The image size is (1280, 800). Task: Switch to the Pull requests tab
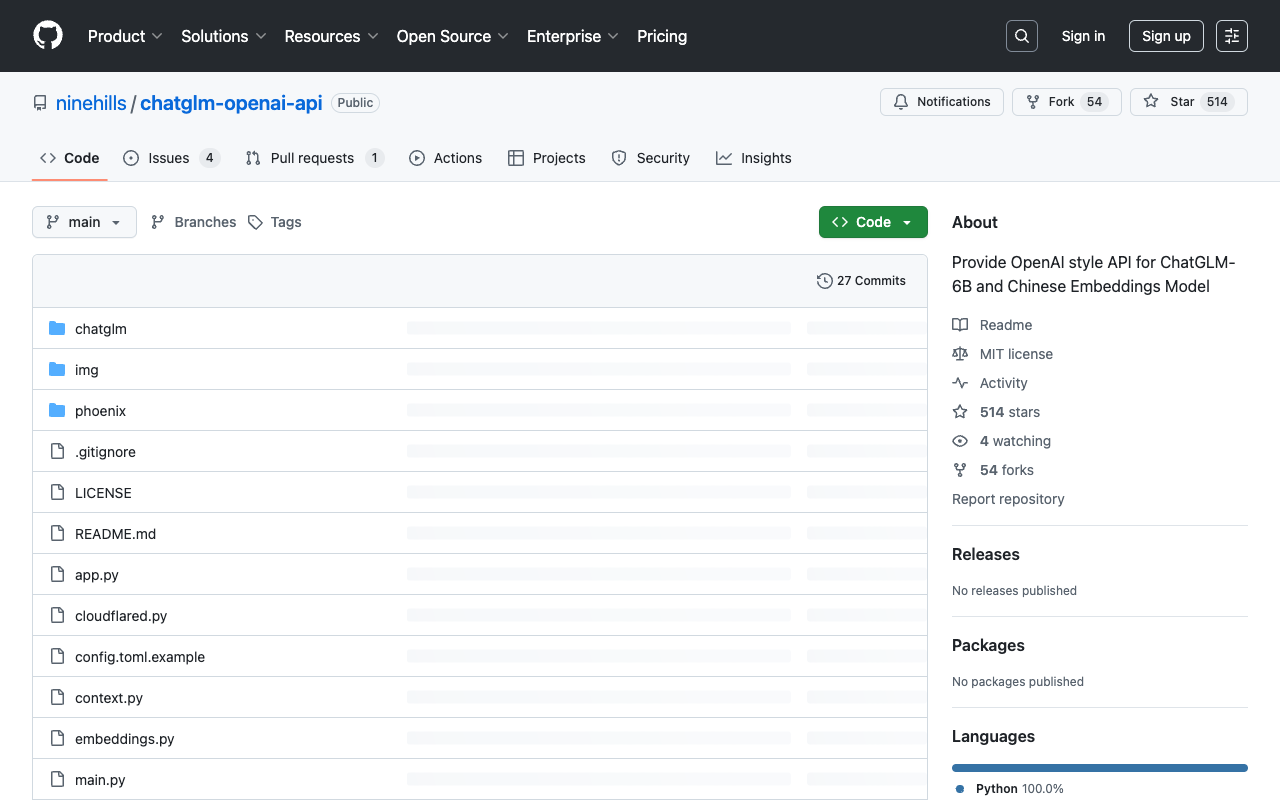point(314,158)
